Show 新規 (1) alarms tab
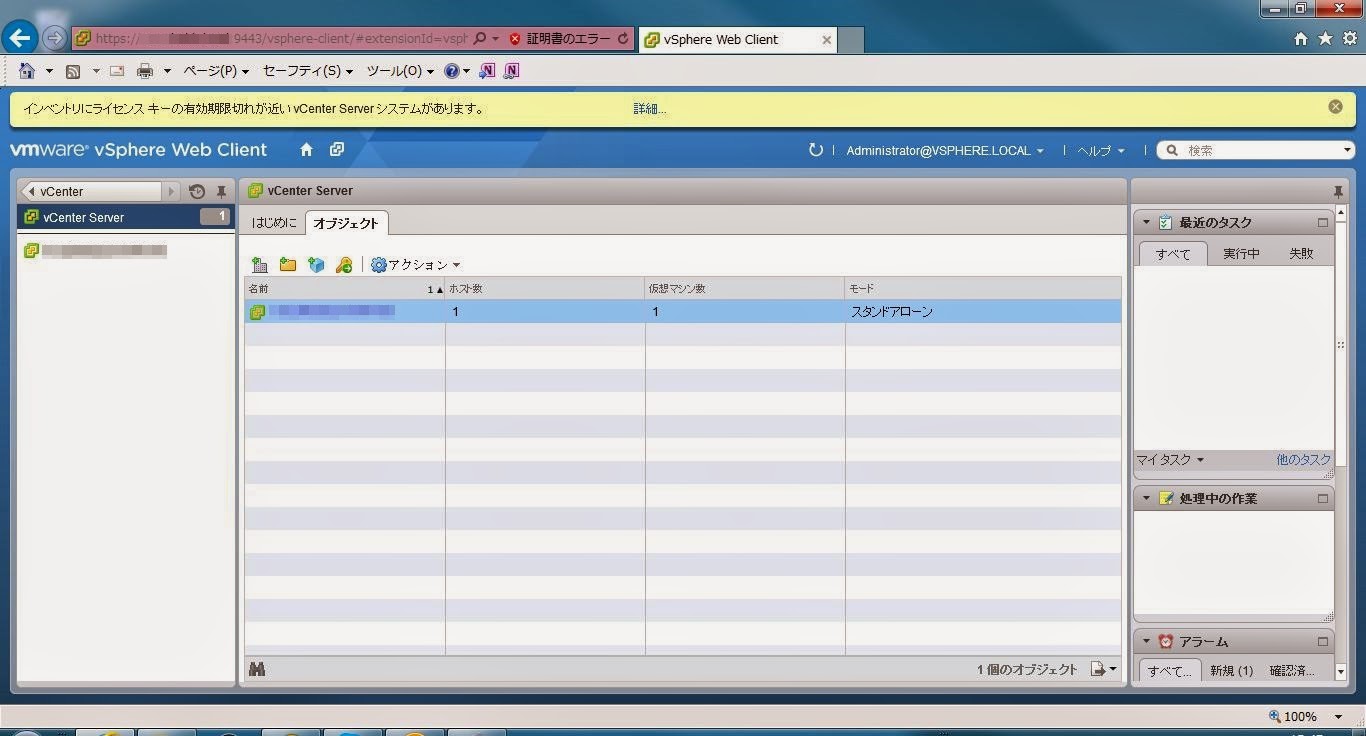1366x736 pixels. 1231,671
